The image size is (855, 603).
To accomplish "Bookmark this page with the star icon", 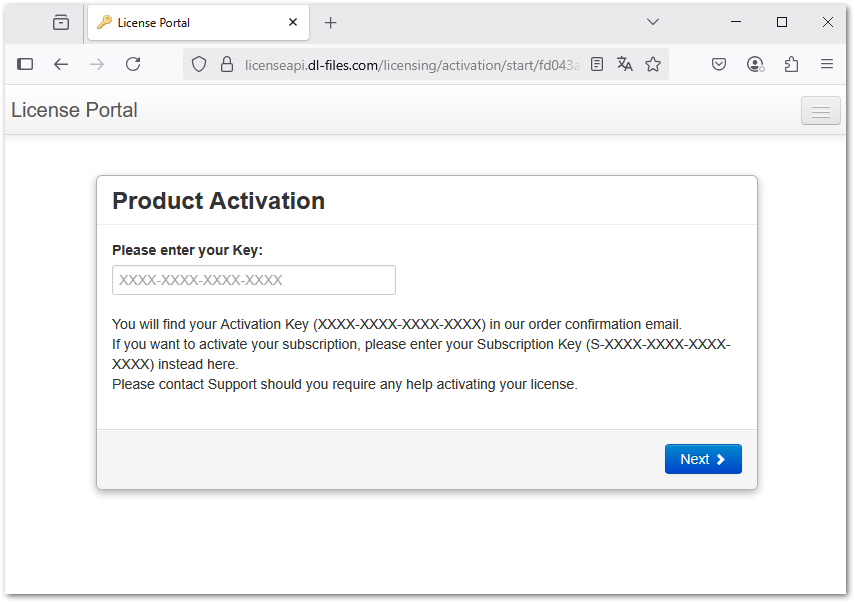I will pyautogui.click(x=653, y=64).
